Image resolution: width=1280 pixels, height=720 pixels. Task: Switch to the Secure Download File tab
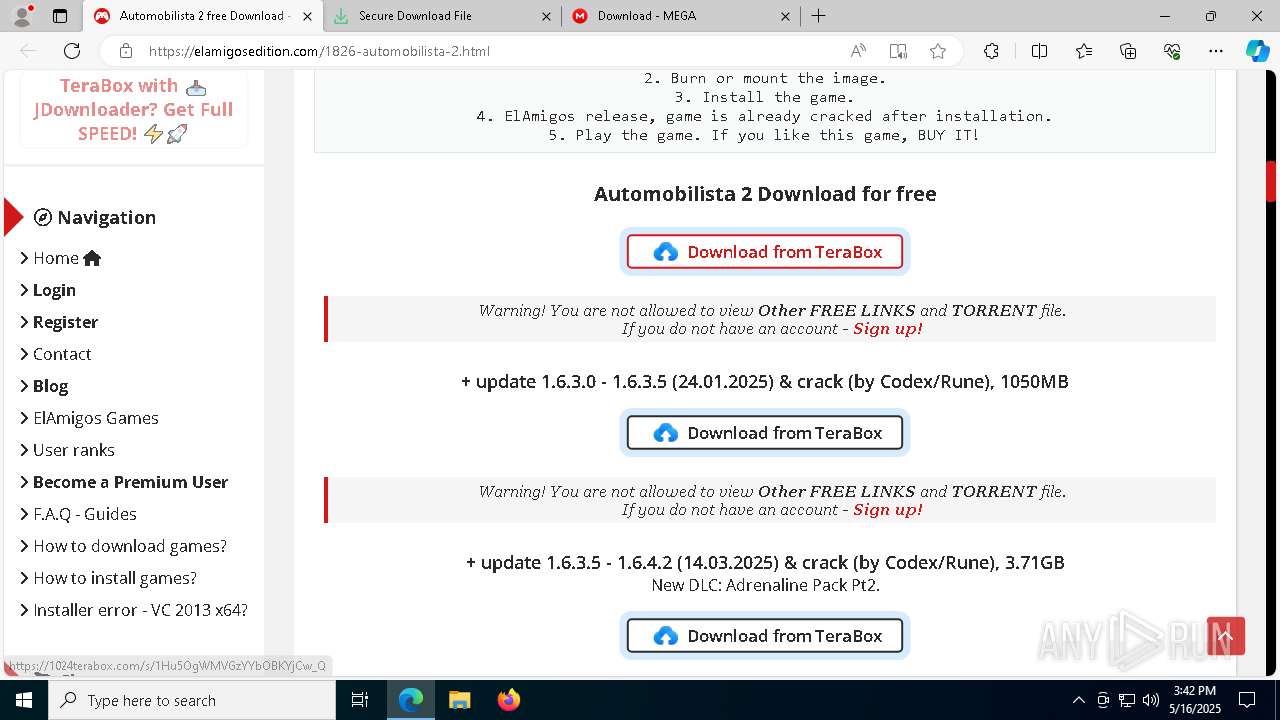(443, 16)
